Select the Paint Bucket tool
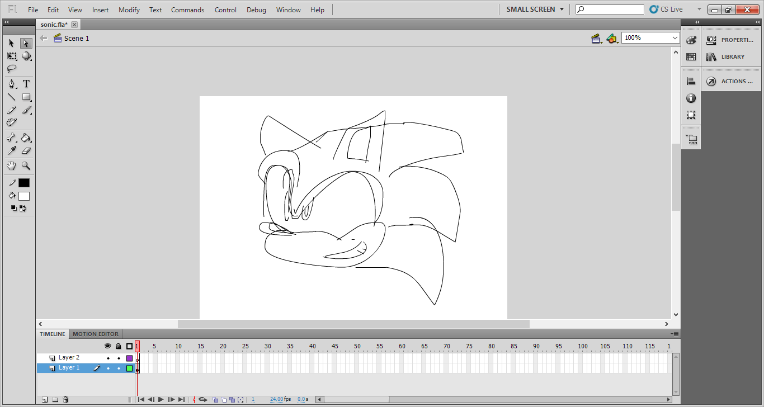This screenshot has width=764, height=407. (26, 138)
